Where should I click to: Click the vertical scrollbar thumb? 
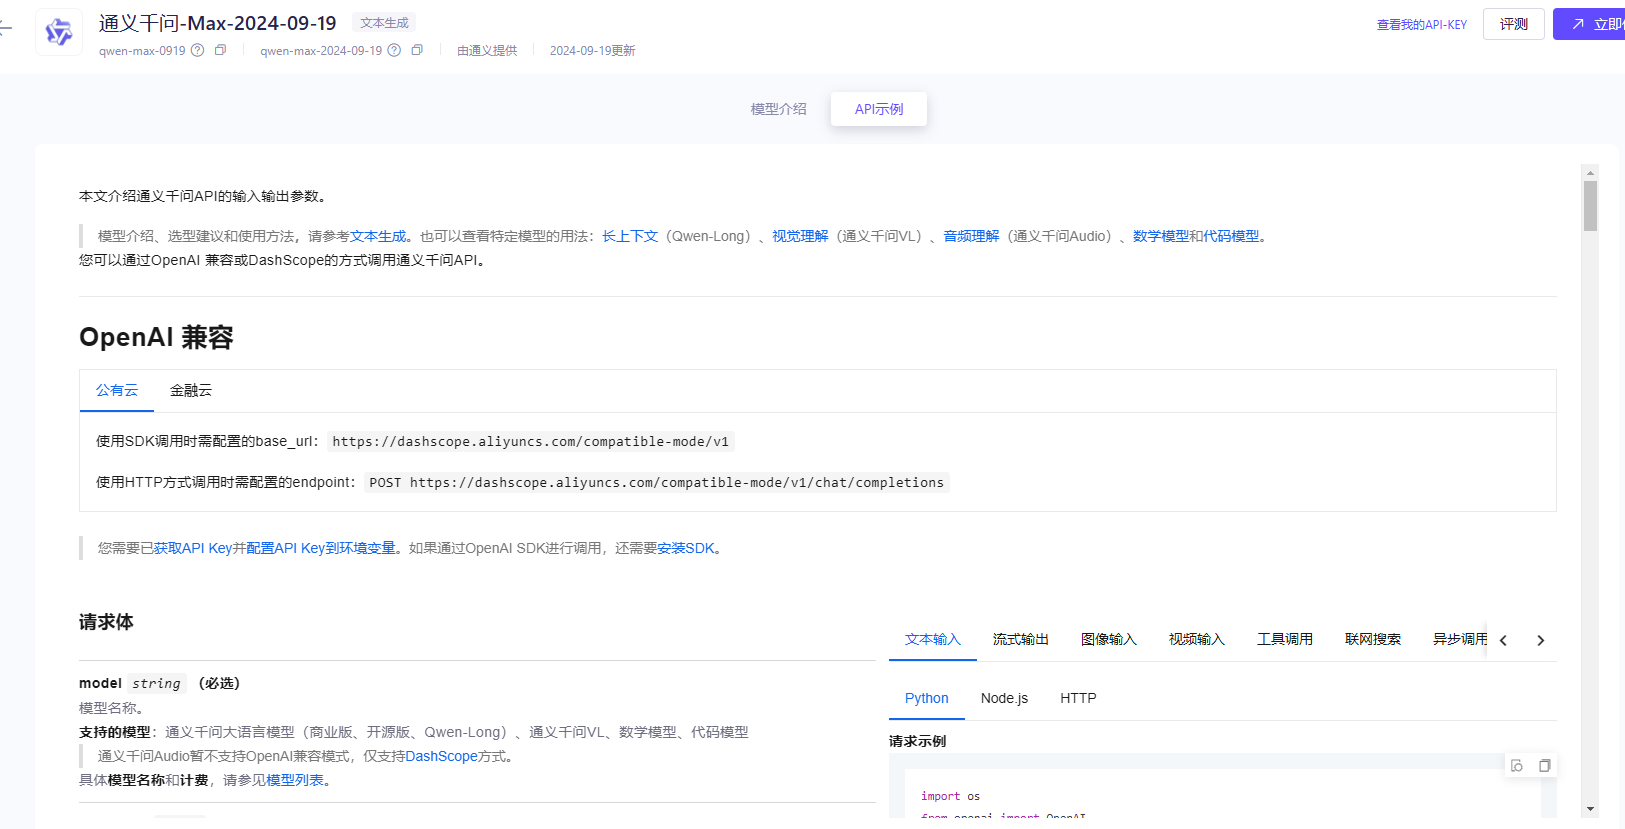click(1590, 206)
